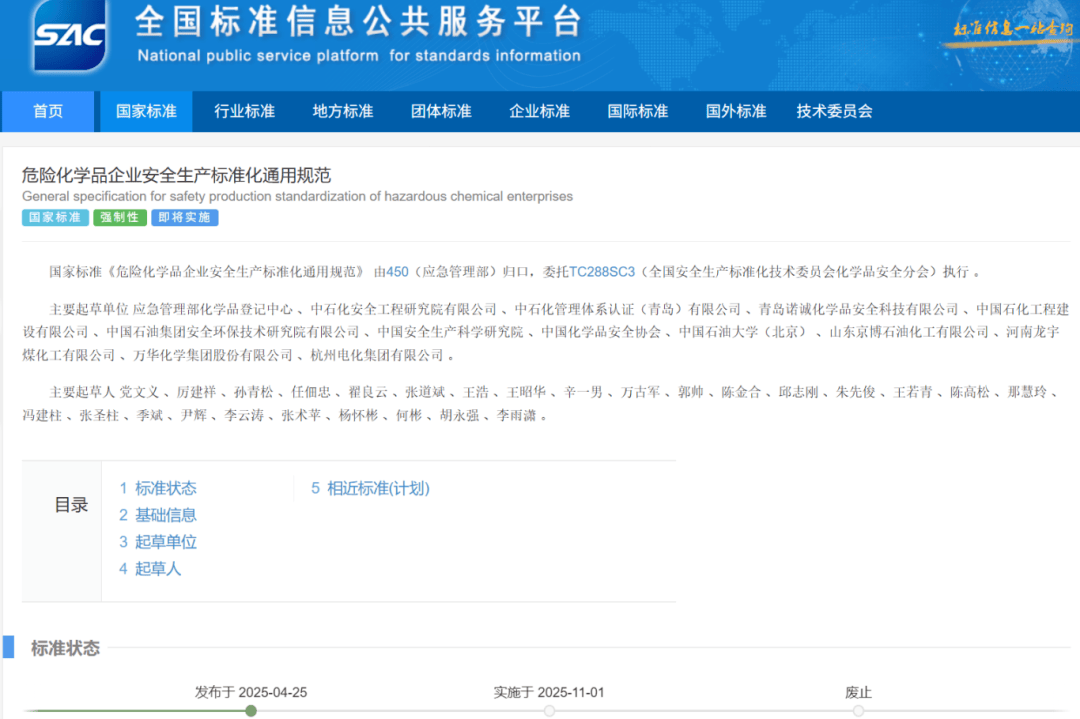Screen dimensions: 1080x719
Task: Click the SAC logo icon
Action: tap(69, 36)
